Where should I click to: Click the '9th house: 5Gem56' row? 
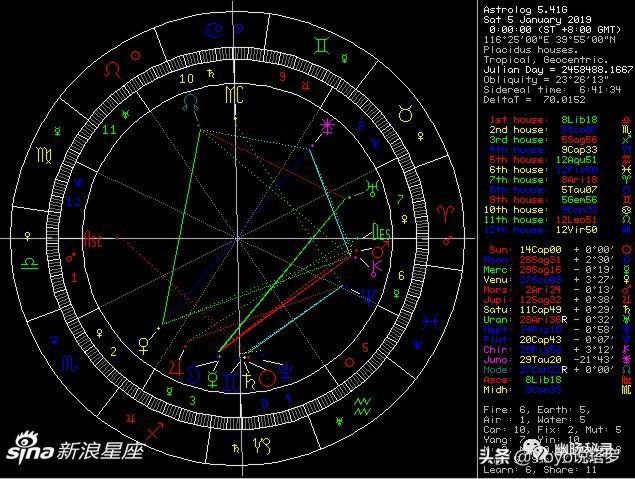point(560,200)
